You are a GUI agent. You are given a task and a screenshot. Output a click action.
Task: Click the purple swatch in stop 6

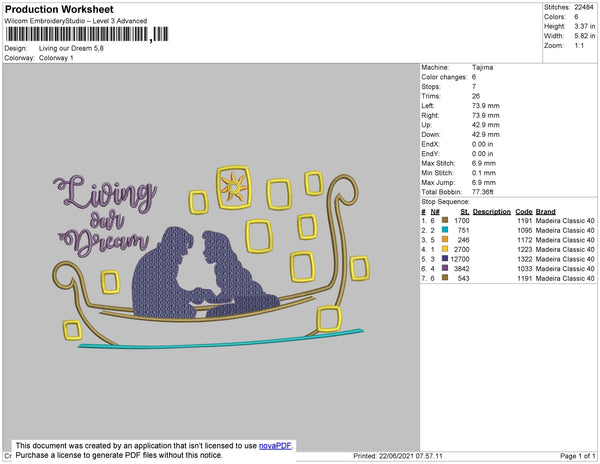point(445,268)
